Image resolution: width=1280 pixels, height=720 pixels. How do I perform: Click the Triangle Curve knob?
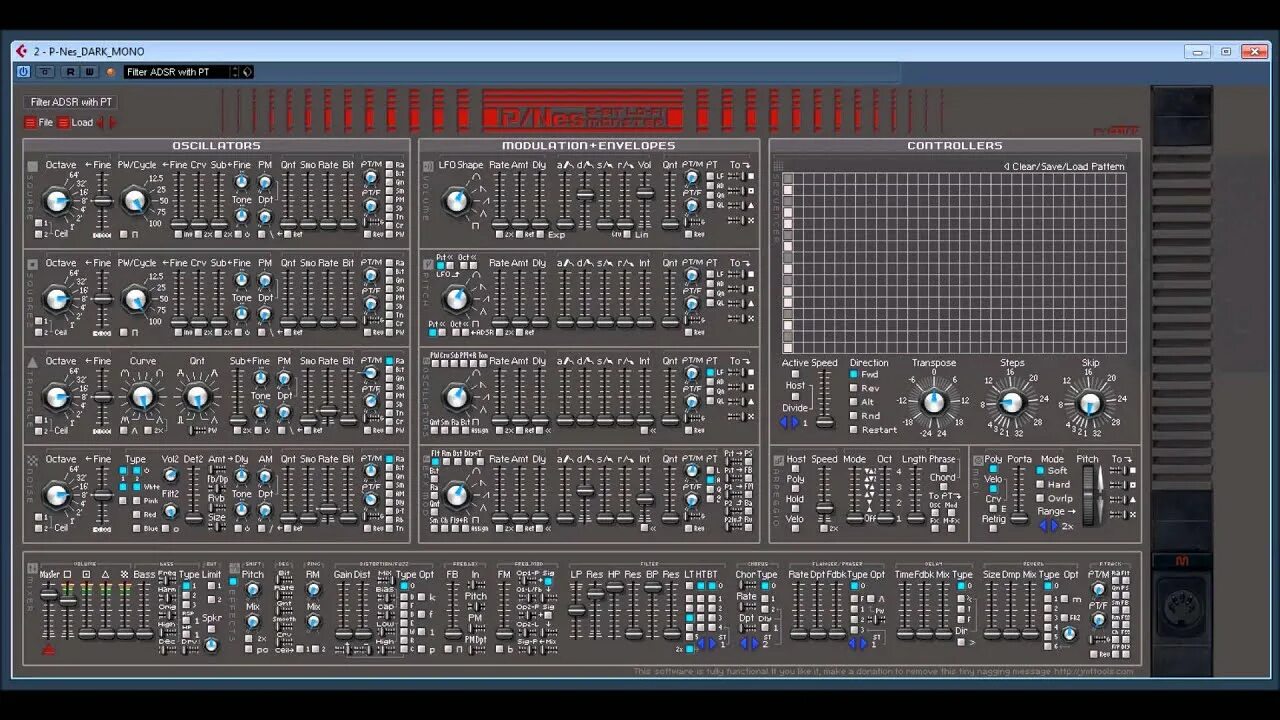tap(142, 398)
